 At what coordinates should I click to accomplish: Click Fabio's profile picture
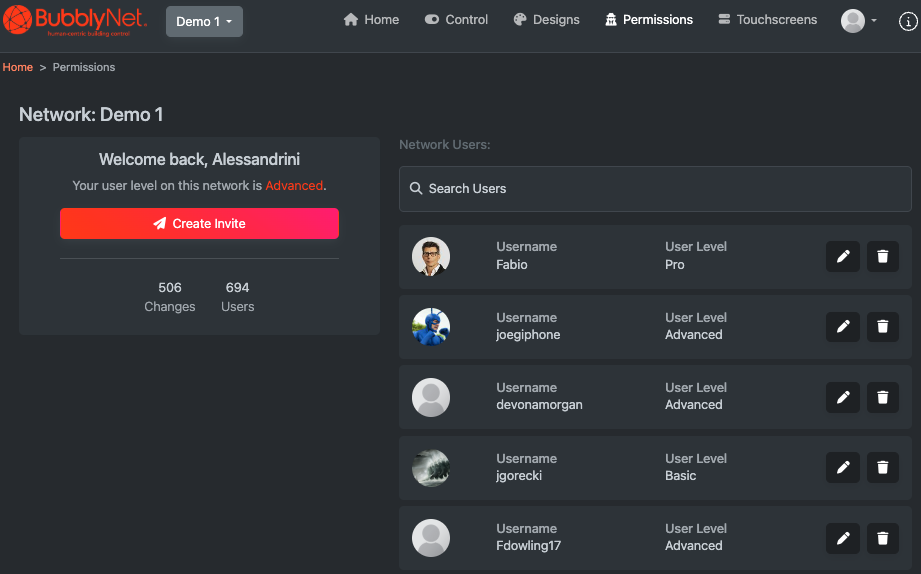pyautogui.click(x=431, y=257)
